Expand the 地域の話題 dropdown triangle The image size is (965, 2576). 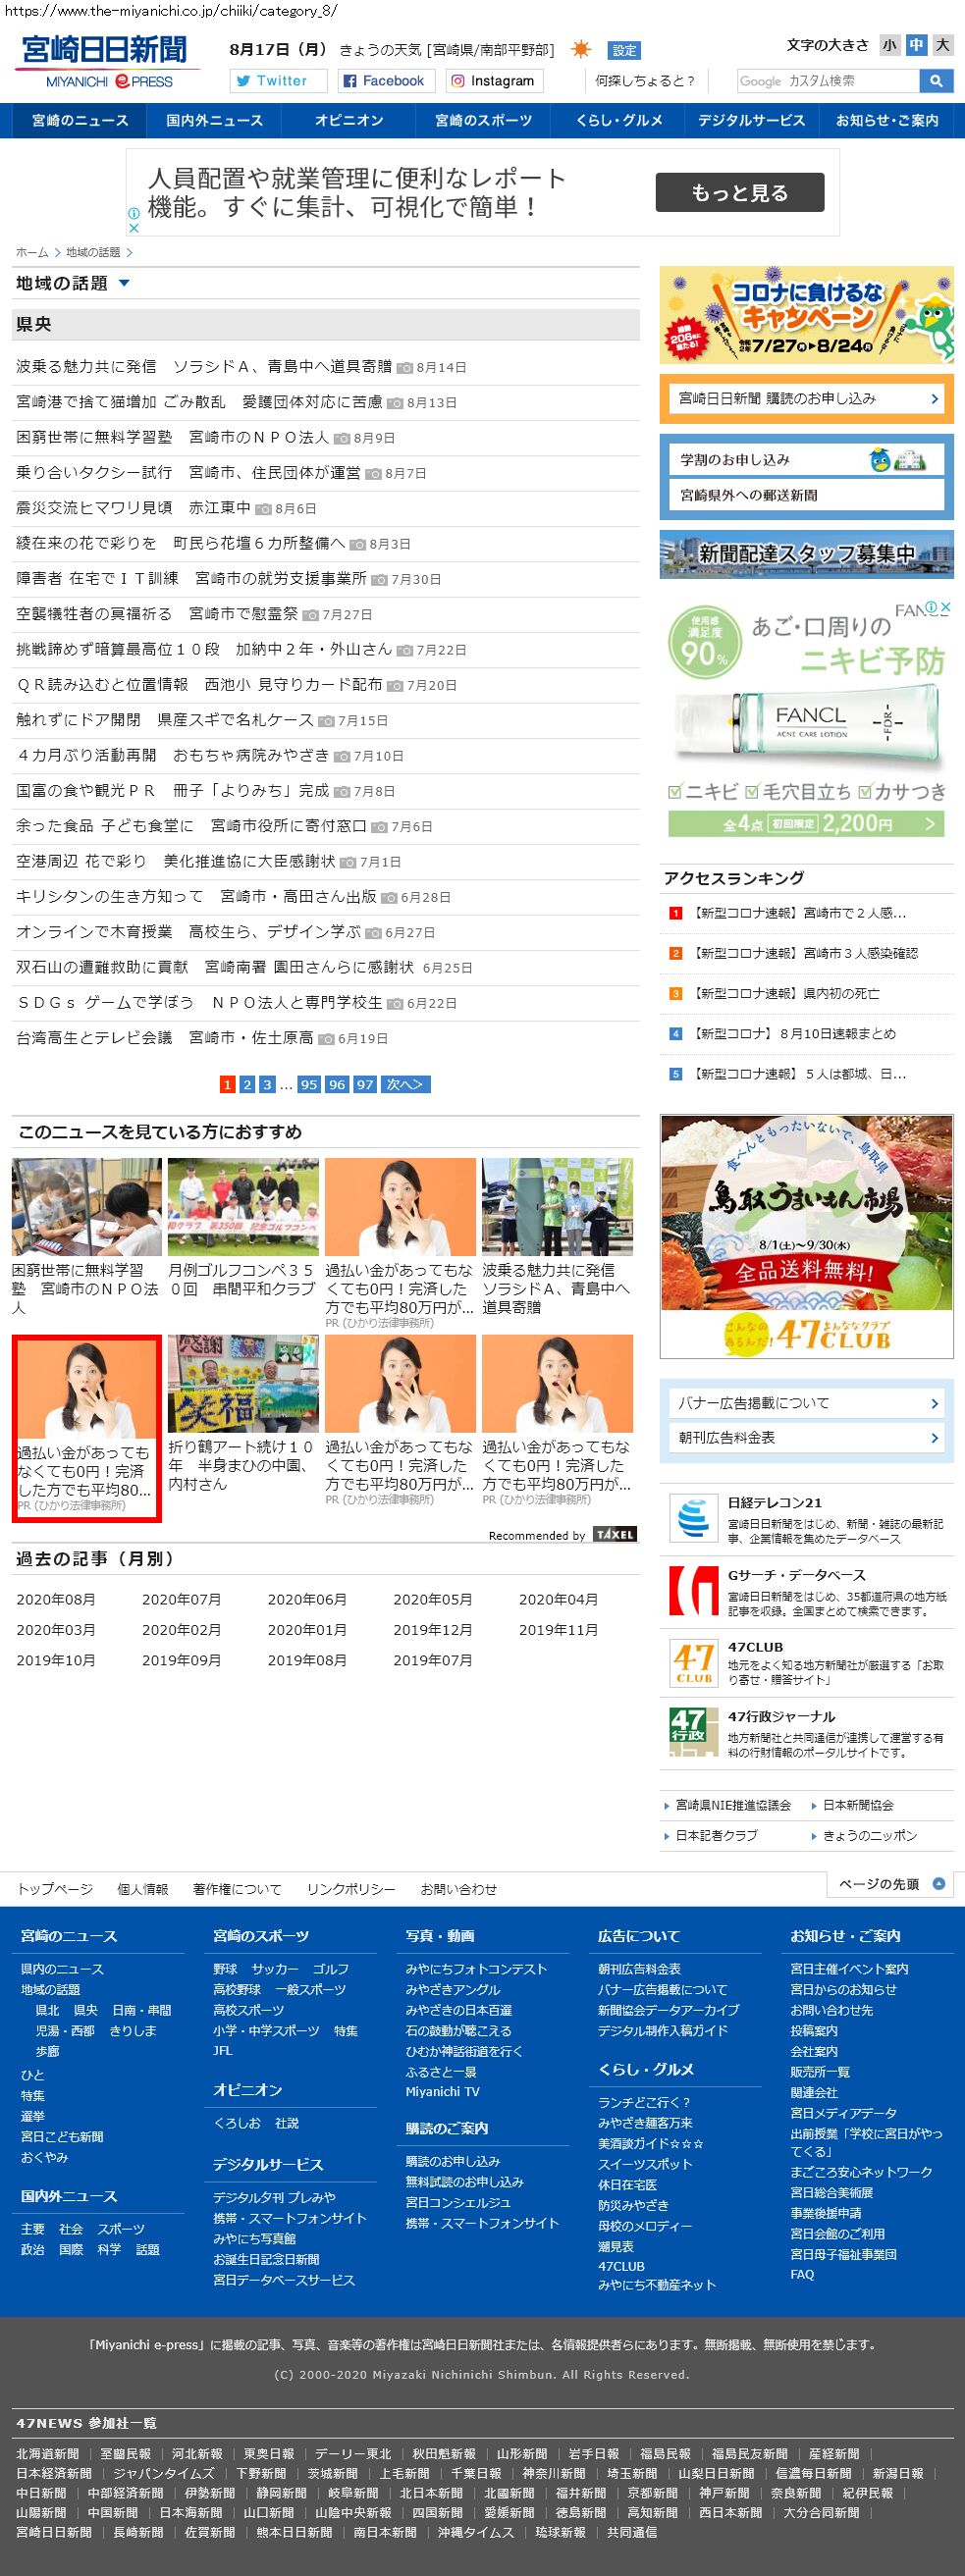click(124, 283)
